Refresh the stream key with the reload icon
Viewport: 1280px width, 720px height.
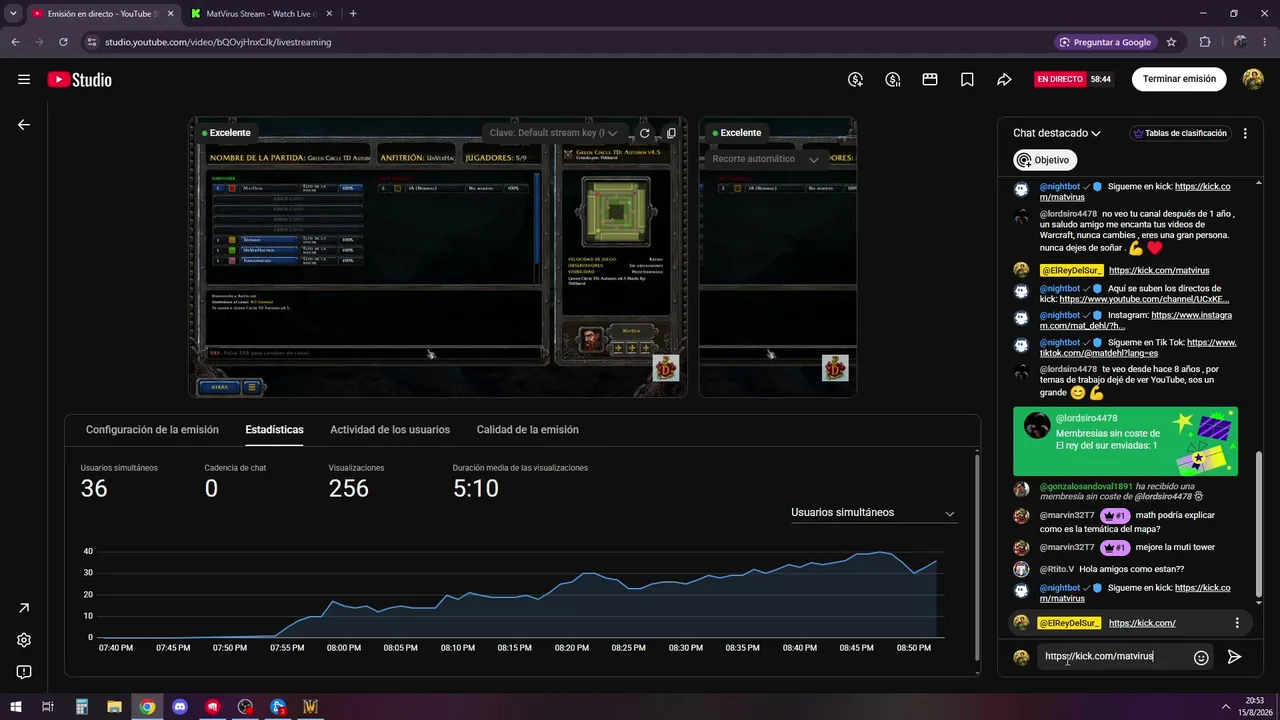pyautogui.click(x=645, y=133)
